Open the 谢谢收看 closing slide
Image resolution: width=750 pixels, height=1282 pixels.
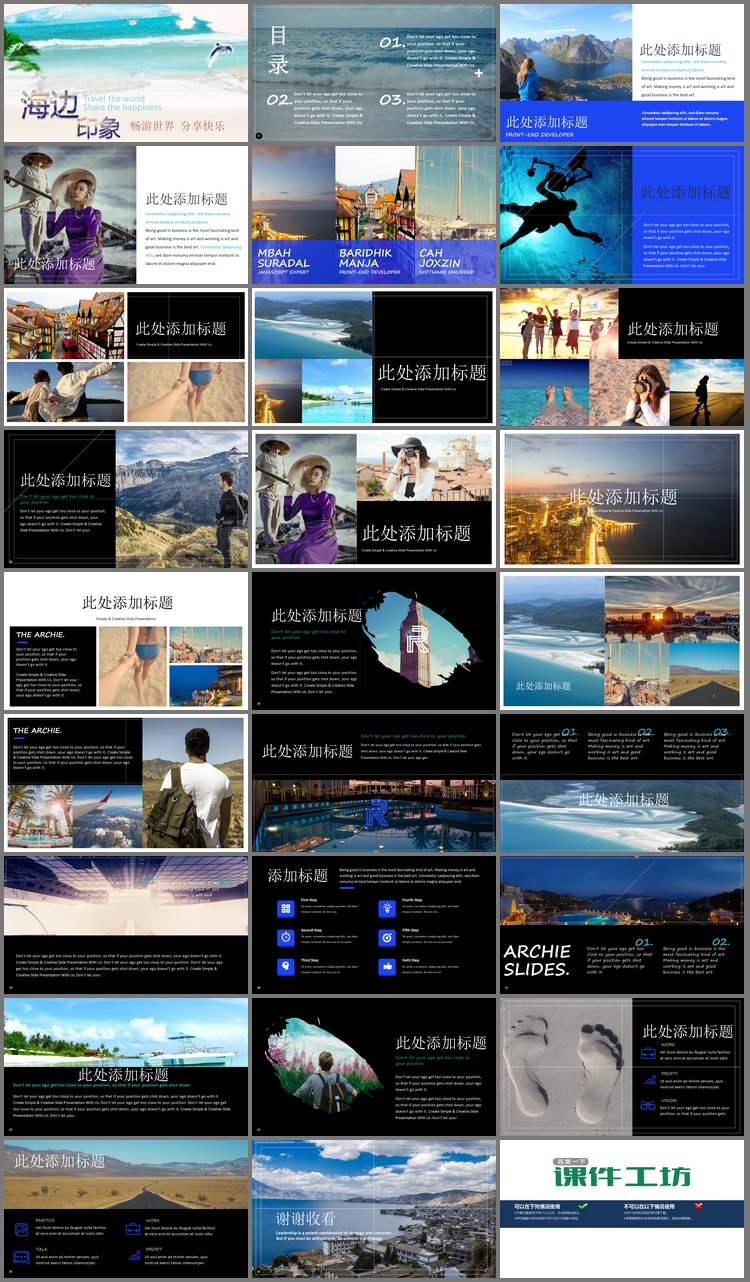(374, 1209)
